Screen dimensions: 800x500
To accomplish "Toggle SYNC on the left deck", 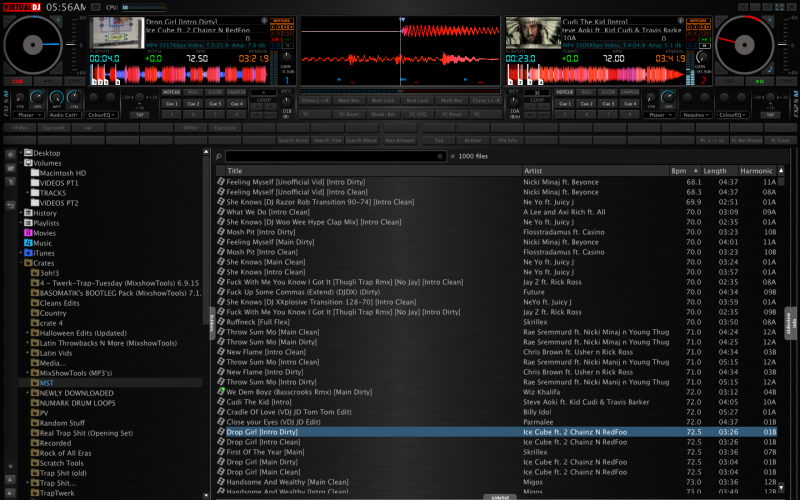I will pos(74,81).
